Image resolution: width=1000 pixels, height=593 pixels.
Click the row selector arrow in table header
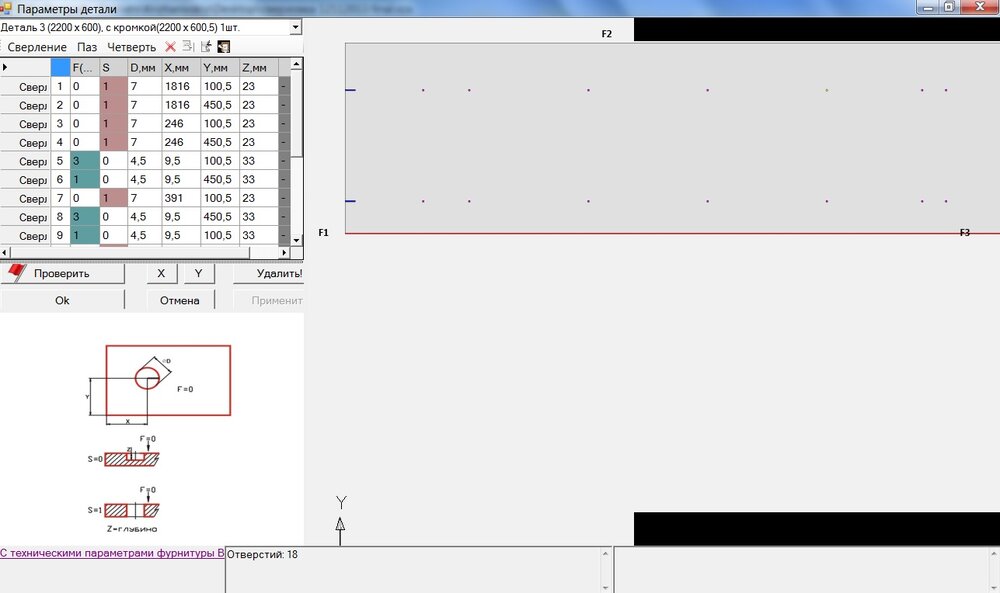(5, 67)
